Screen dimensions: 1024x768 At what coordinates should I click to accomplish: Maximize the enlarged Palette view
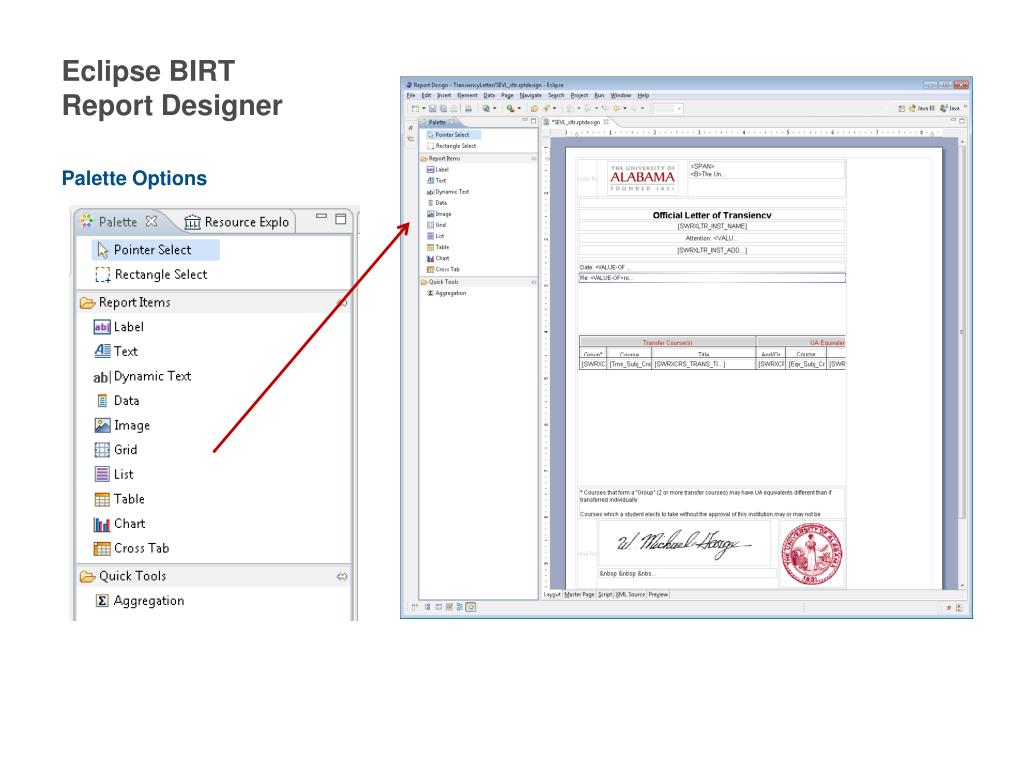[x=341, y=219]
